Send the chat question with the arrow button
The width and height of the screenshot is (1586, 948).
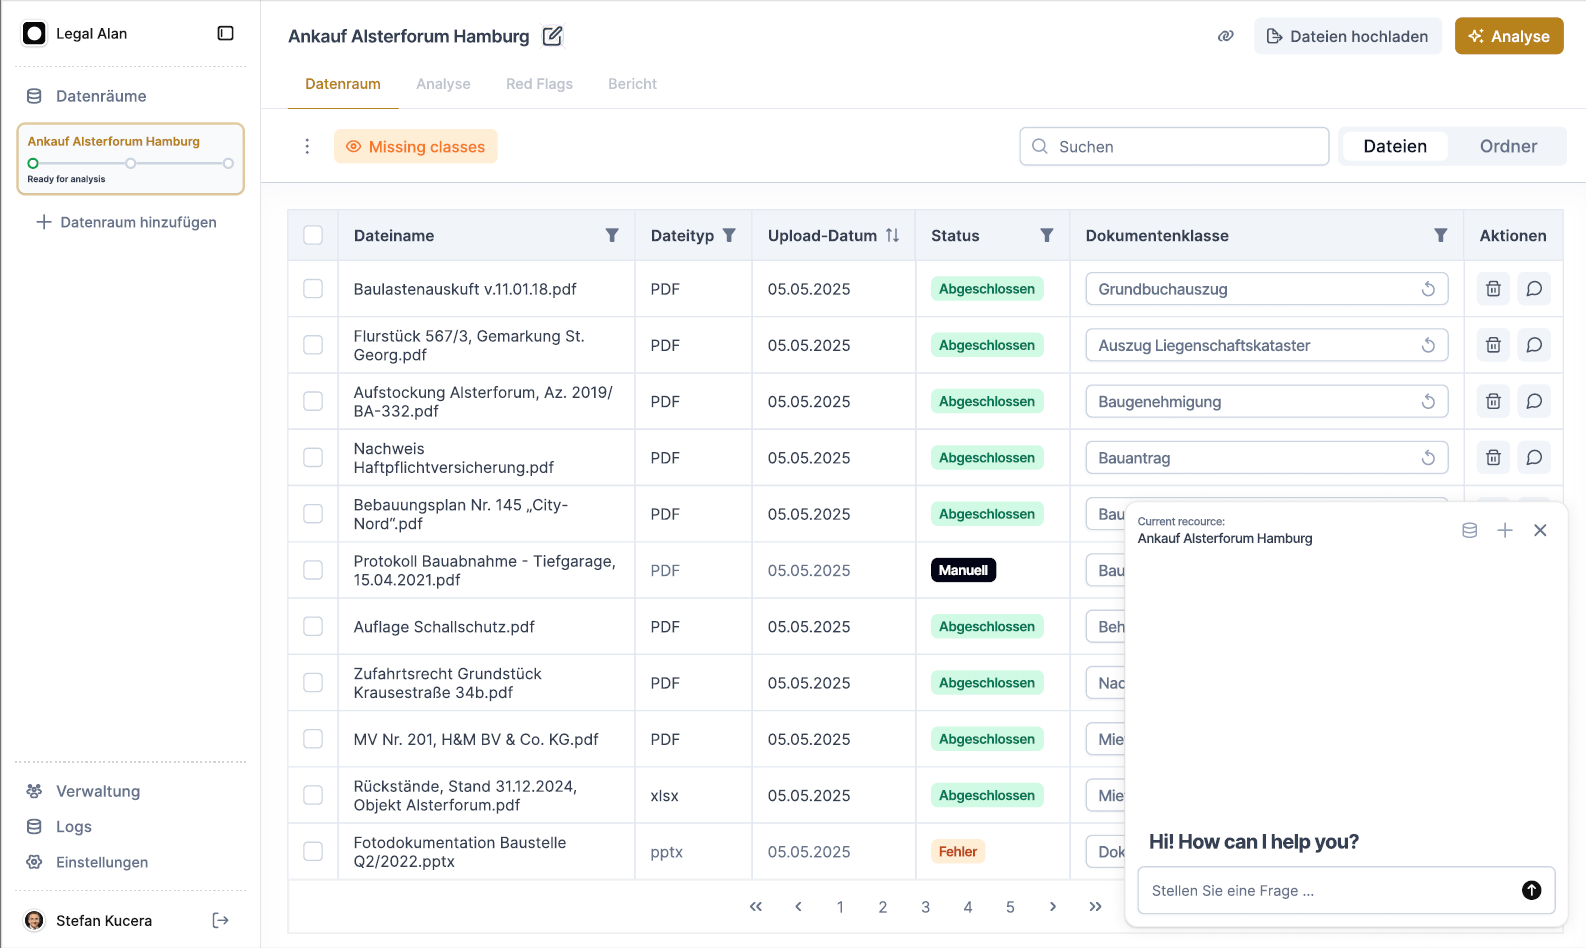tap(1531, 890)
